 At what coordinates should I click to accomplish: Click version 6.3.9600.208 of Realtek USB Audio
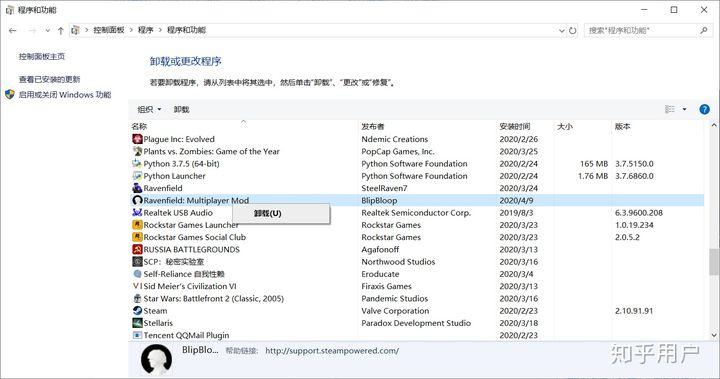639,213
